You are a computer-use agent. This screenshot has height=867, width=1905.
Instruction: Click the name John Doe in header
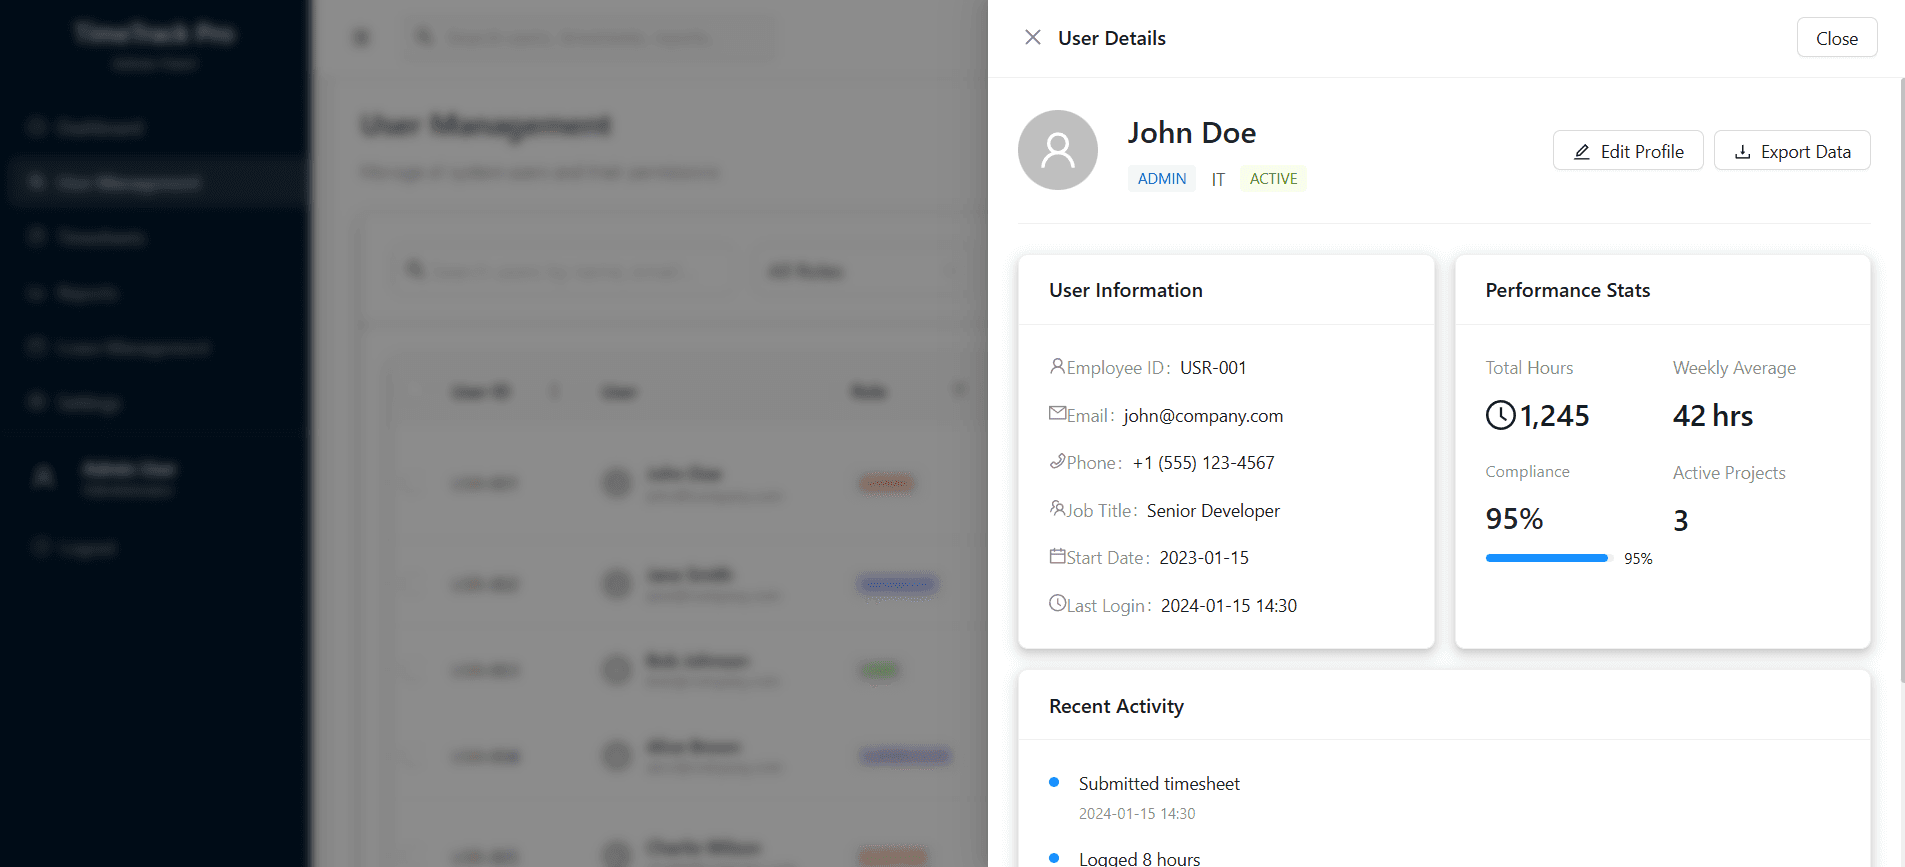click(x=1191, y=133)
